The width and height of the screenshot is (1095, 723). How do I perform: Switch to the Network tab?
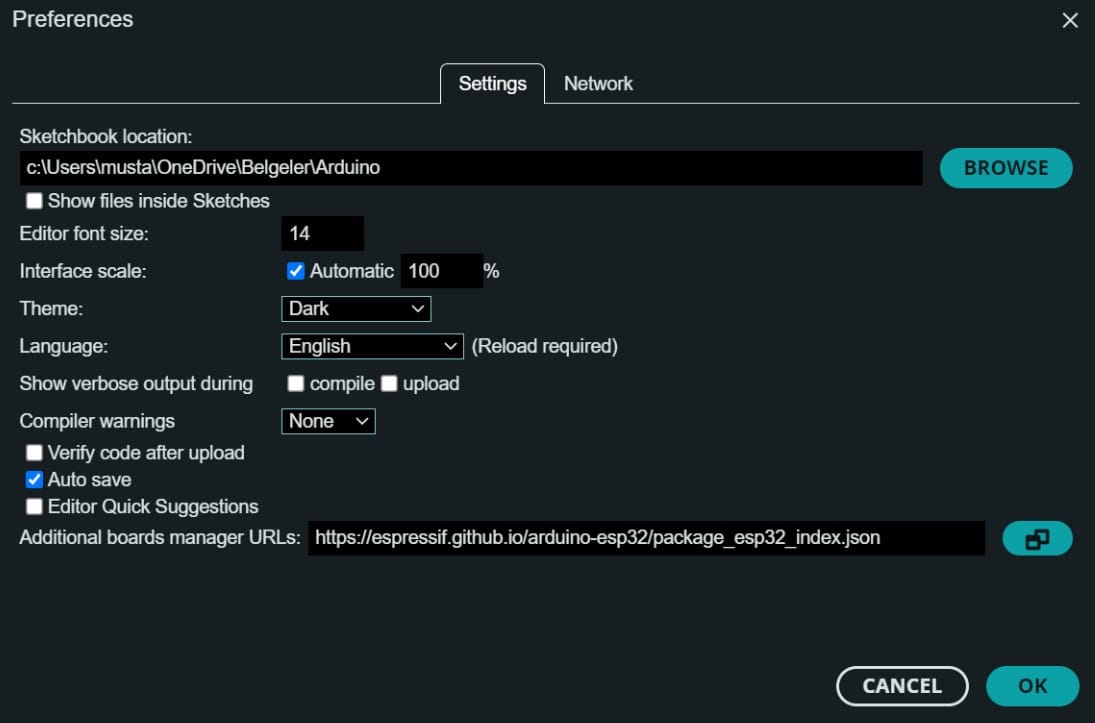pos(598,84)
